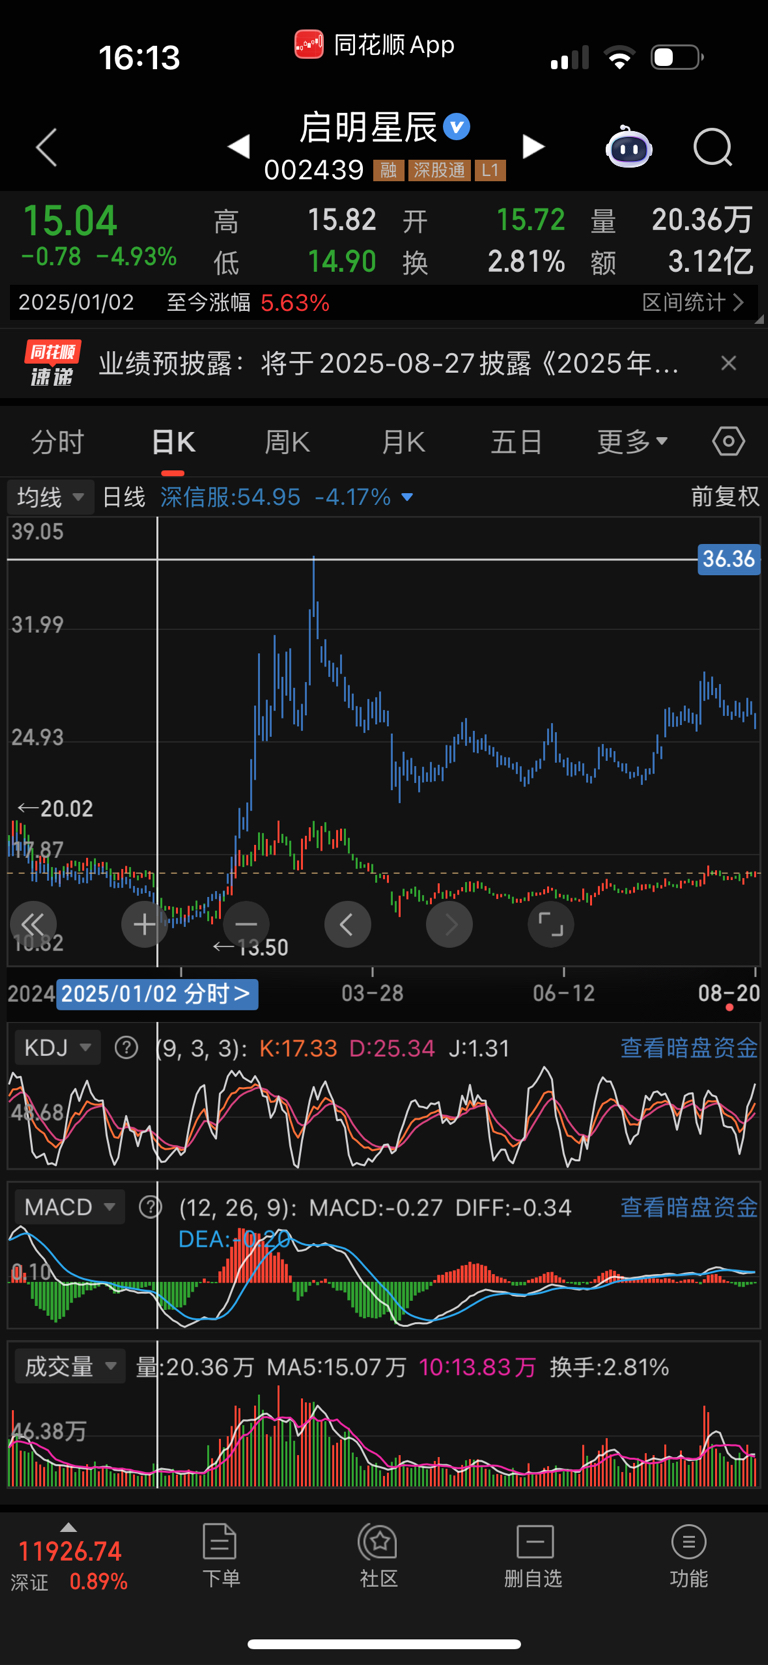
Task: Tap the L1 level badge
Action: [x=490, y=170]
